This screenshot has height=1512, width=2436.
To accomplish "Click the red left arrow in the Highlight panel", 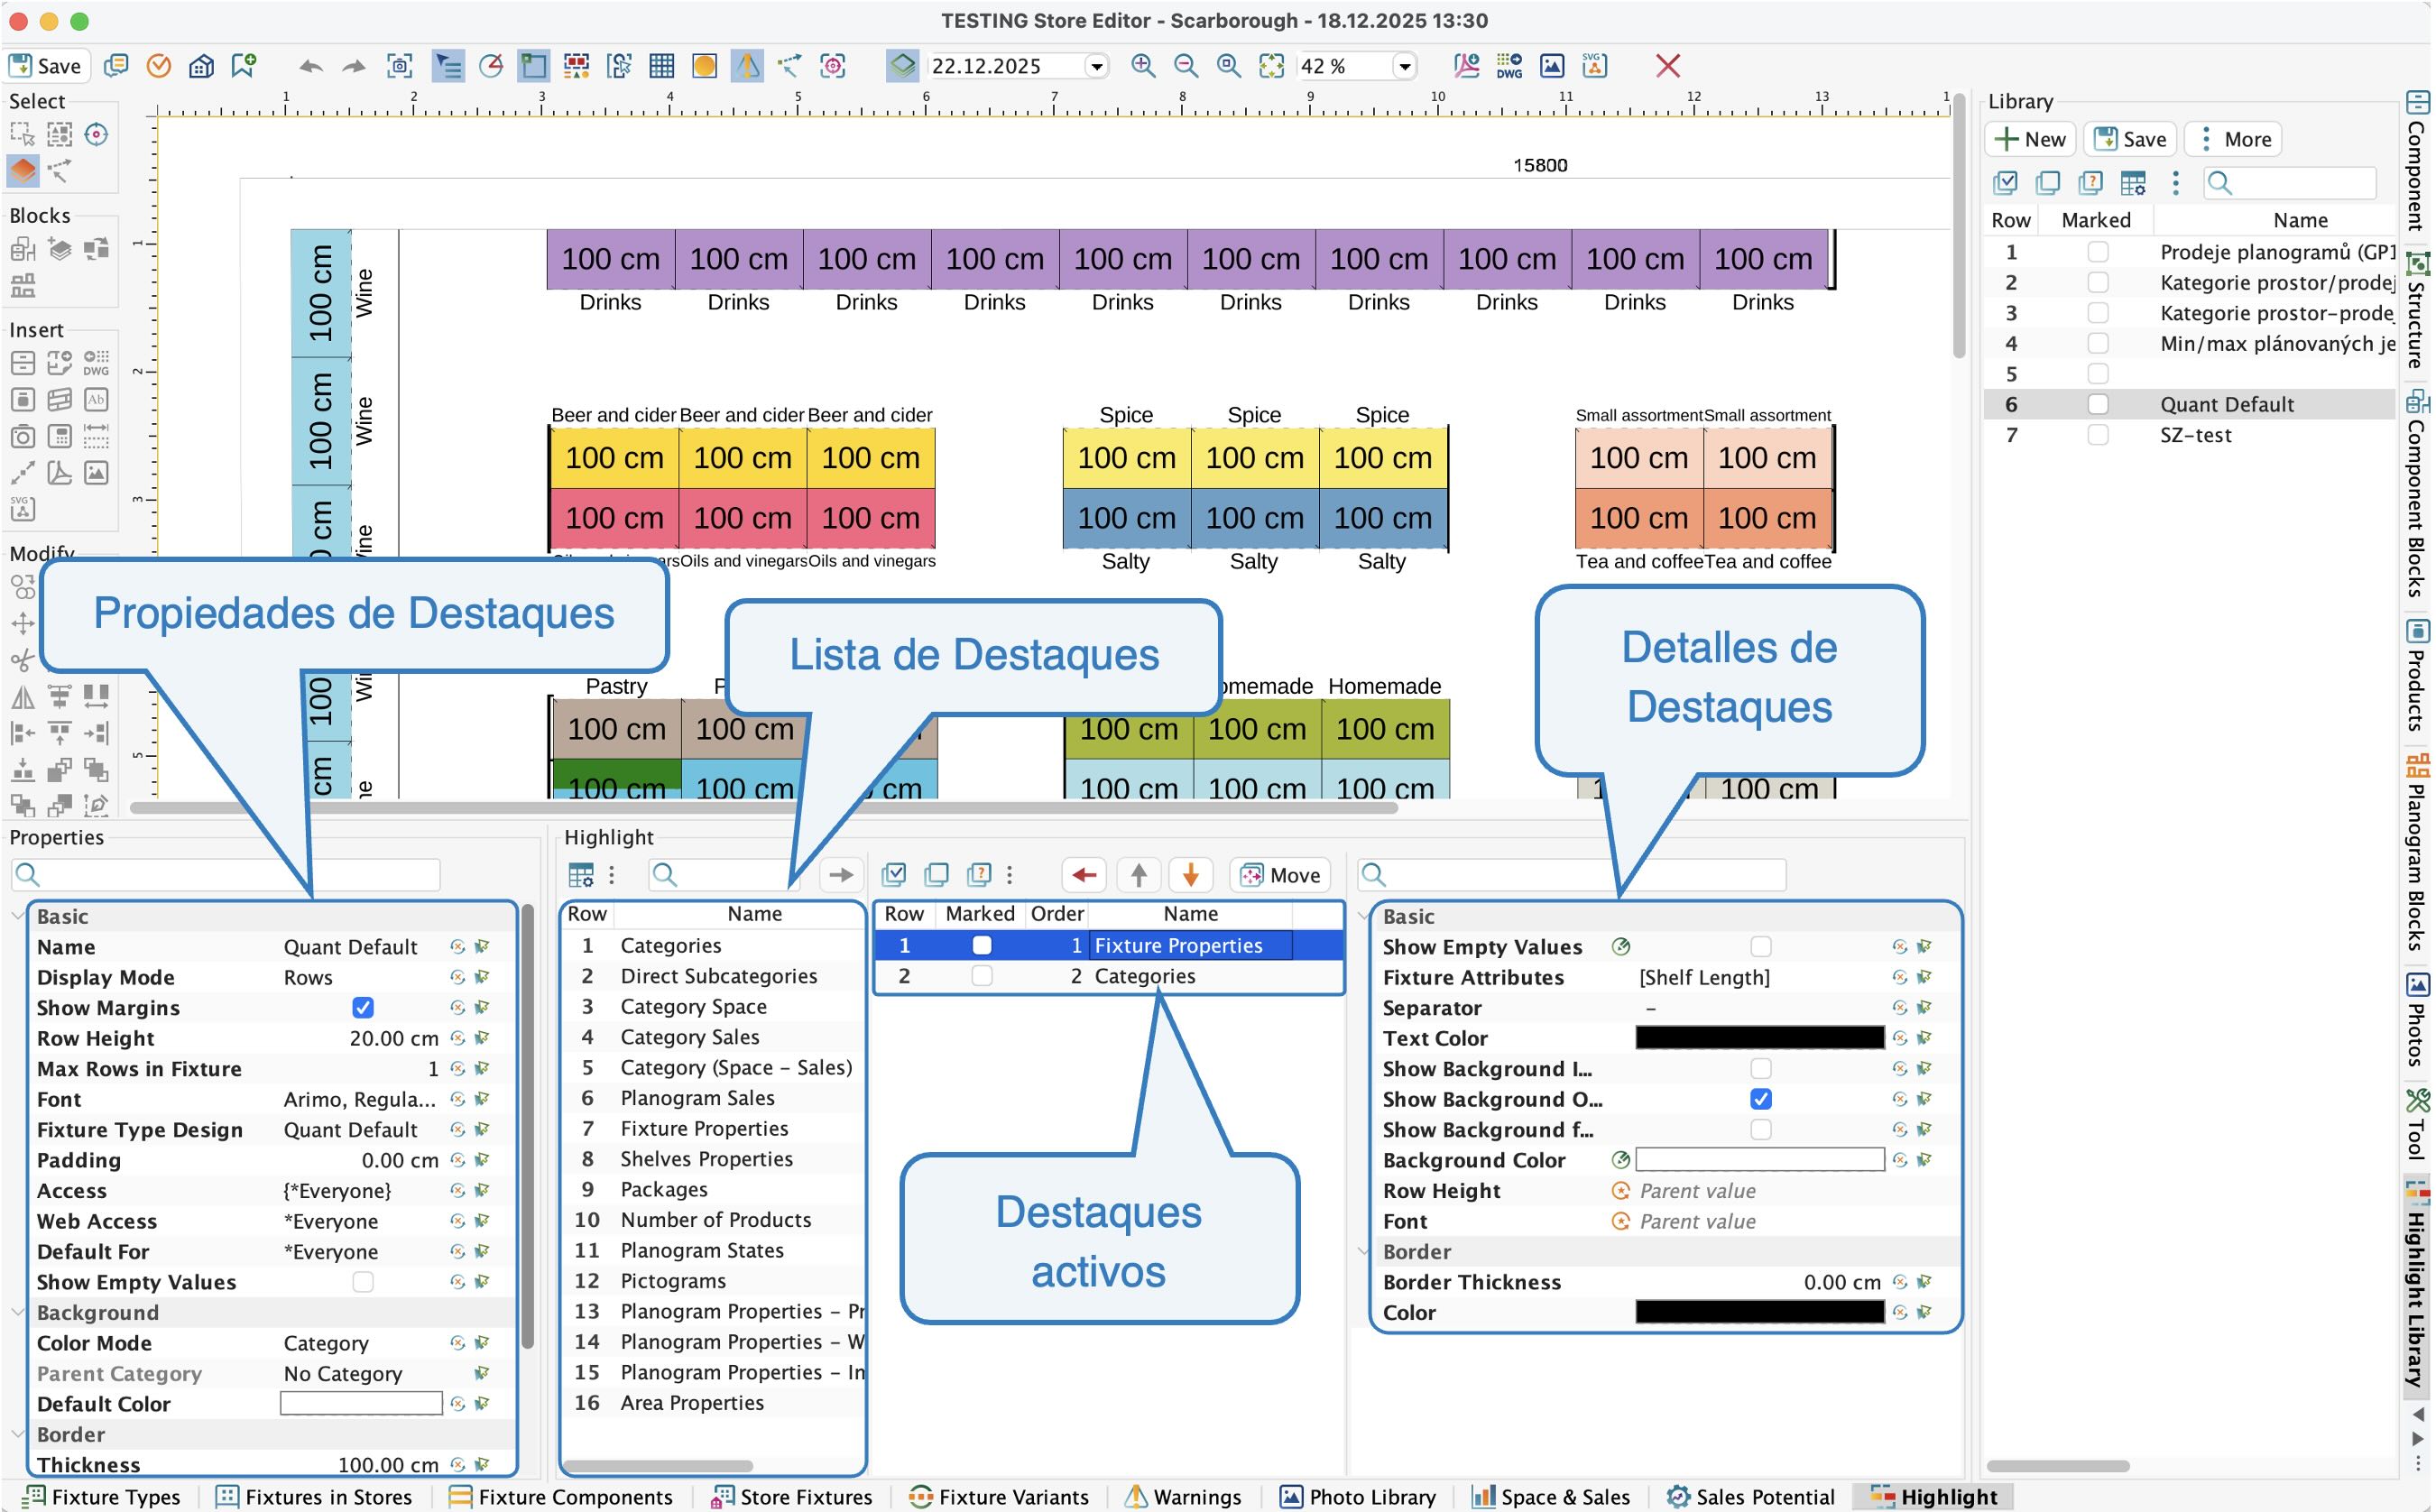I will point(1084,875).
